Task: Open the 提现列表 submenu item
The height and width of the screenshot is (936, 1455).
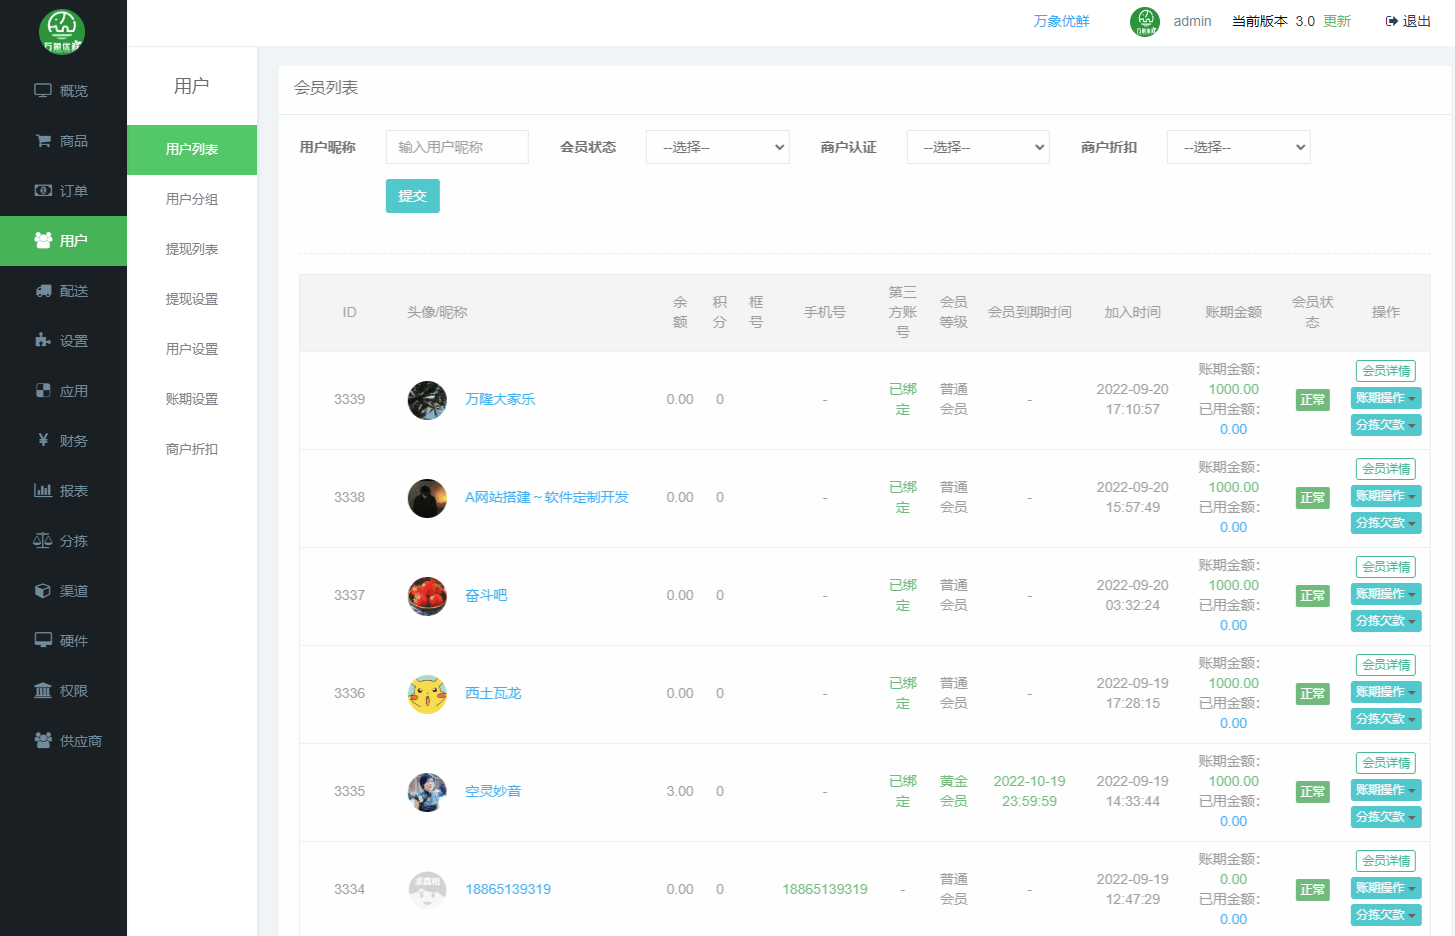Action: [x=192, y=249]
